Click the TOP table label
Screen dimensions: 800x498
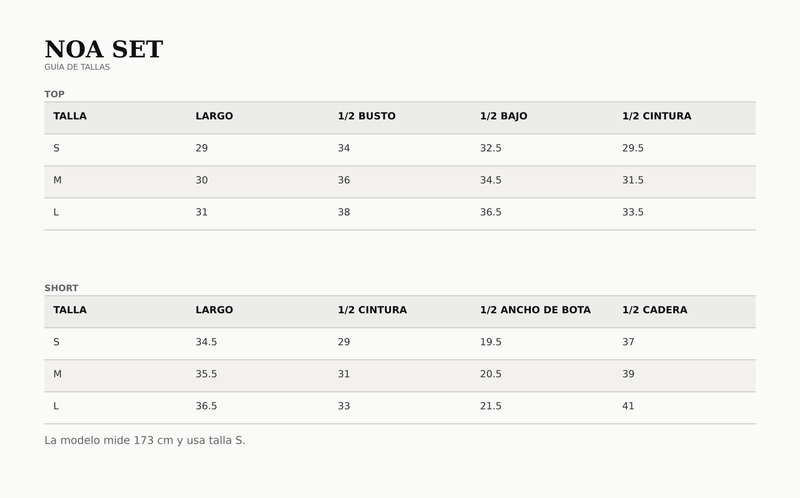(55, 94)
